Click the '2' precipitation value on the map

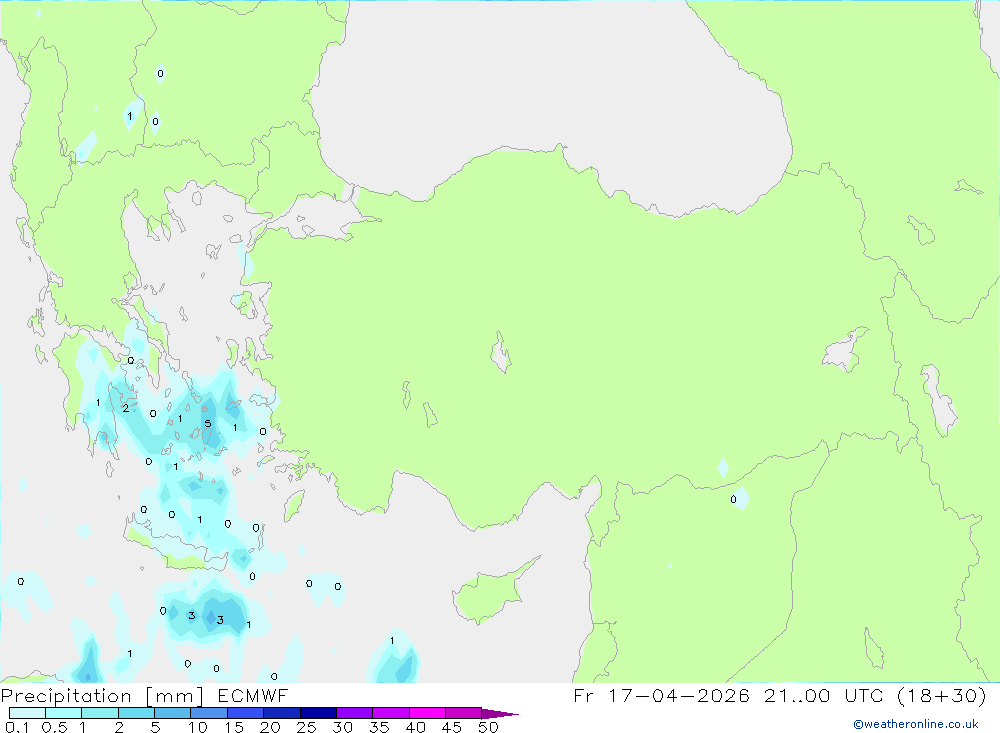point(126,408)
